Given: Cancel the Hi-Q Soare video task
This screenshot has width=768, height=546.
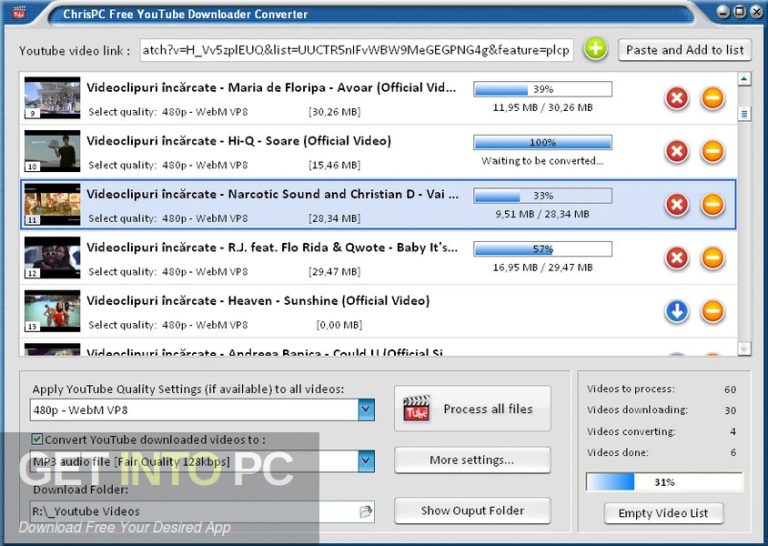Looking at the screenshot, I should [x=677, y=151].
